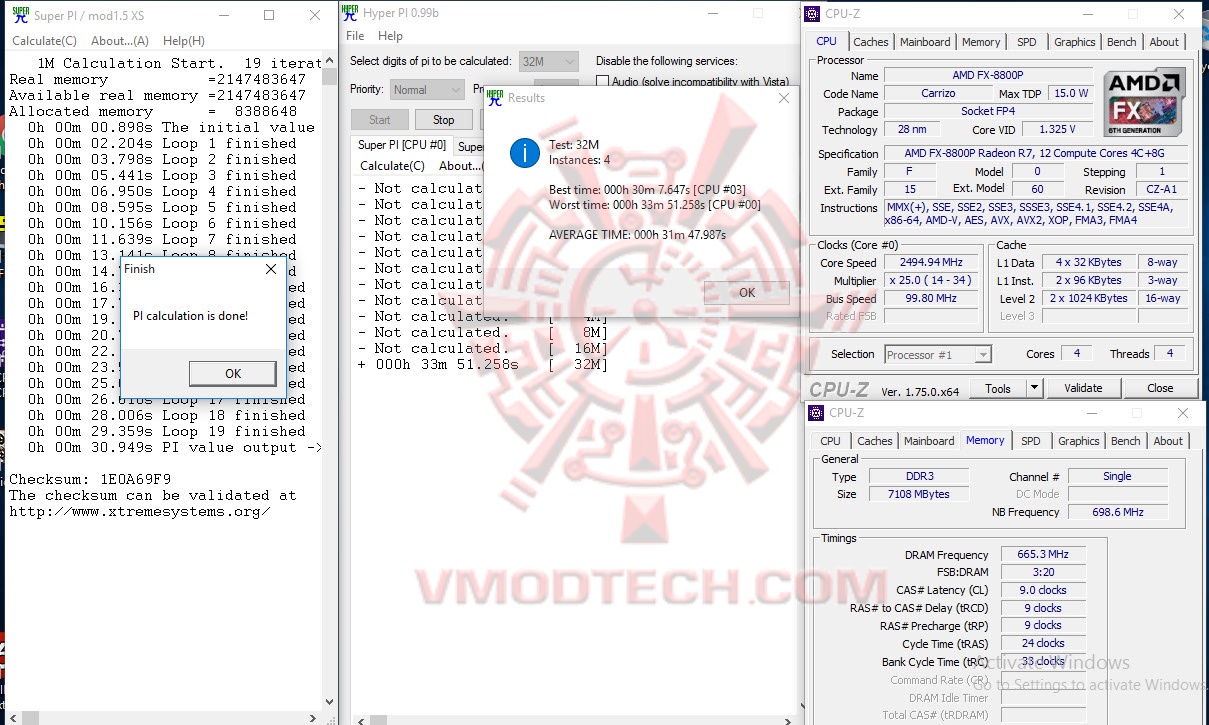The width and height of the screenshot is (1209, 725).
Task: Open the File menu in Hyper PI
Action: coord(355,36)
